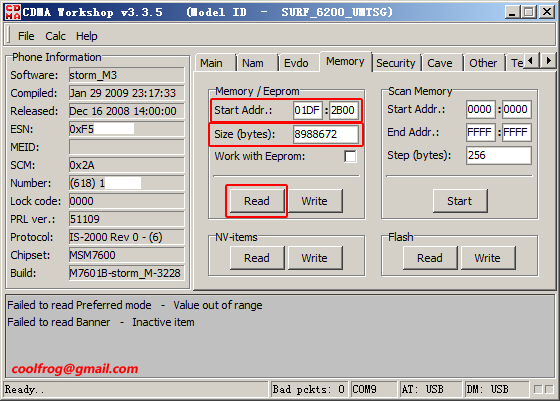Click Write in NV-items group

click(314, 258)
